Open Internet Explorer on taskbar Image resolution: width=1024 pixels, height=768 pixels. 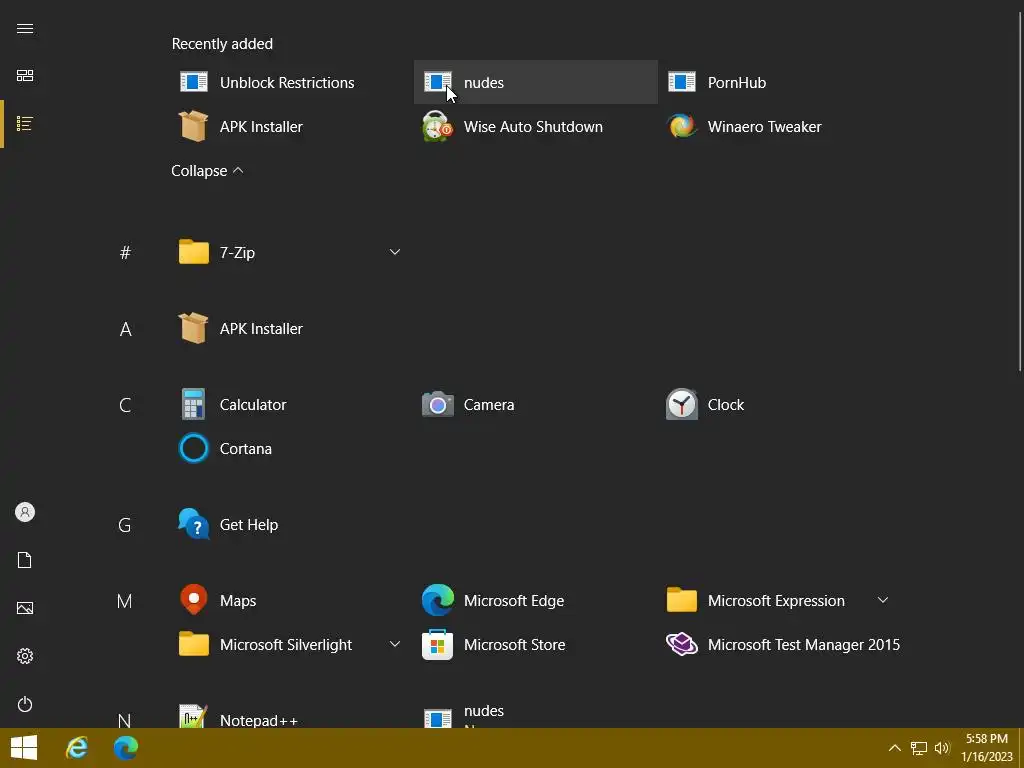(77, 748)
